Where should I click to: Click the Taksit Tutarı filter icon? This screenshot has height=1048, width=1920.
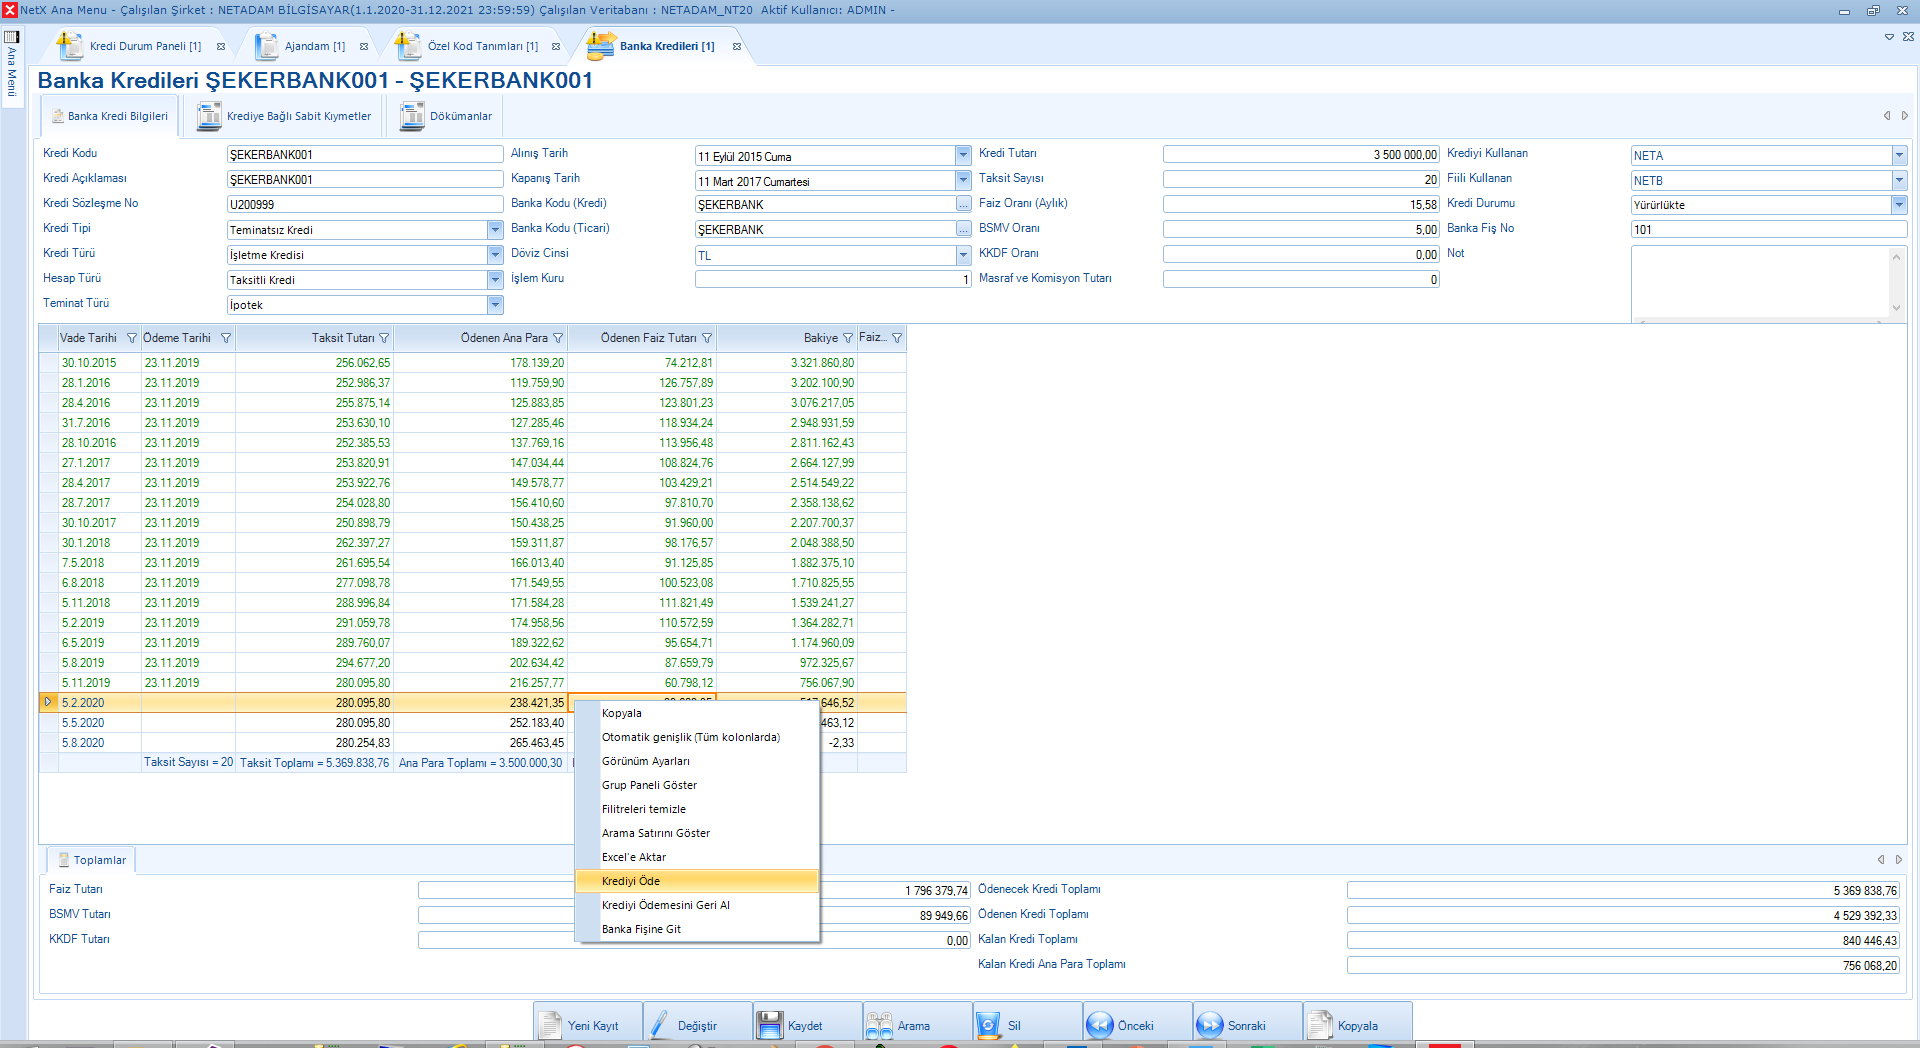click(384, 338)
